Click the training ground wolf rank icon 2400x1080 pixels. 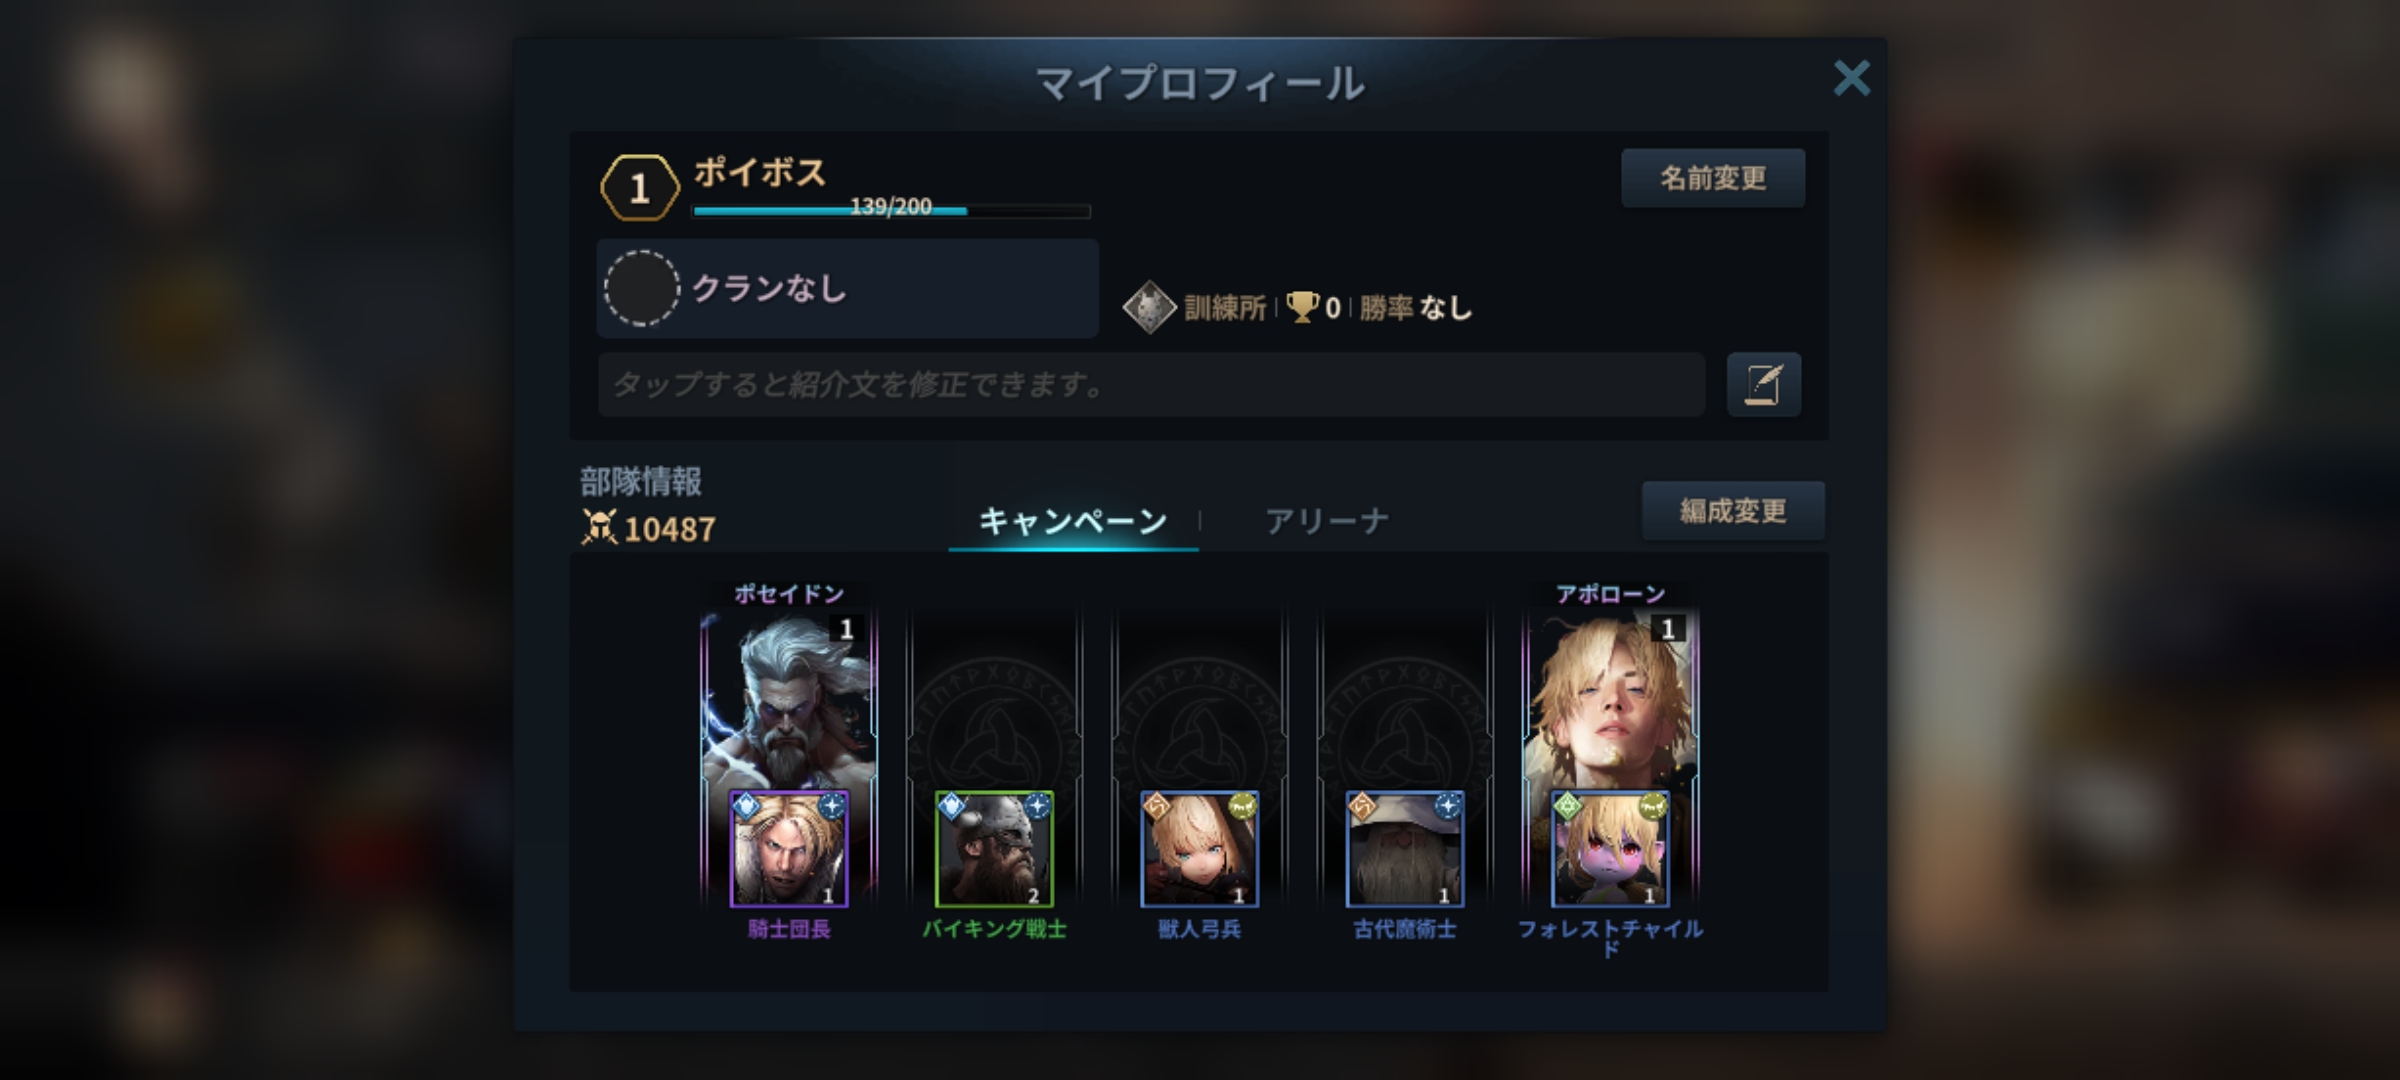1149,307
